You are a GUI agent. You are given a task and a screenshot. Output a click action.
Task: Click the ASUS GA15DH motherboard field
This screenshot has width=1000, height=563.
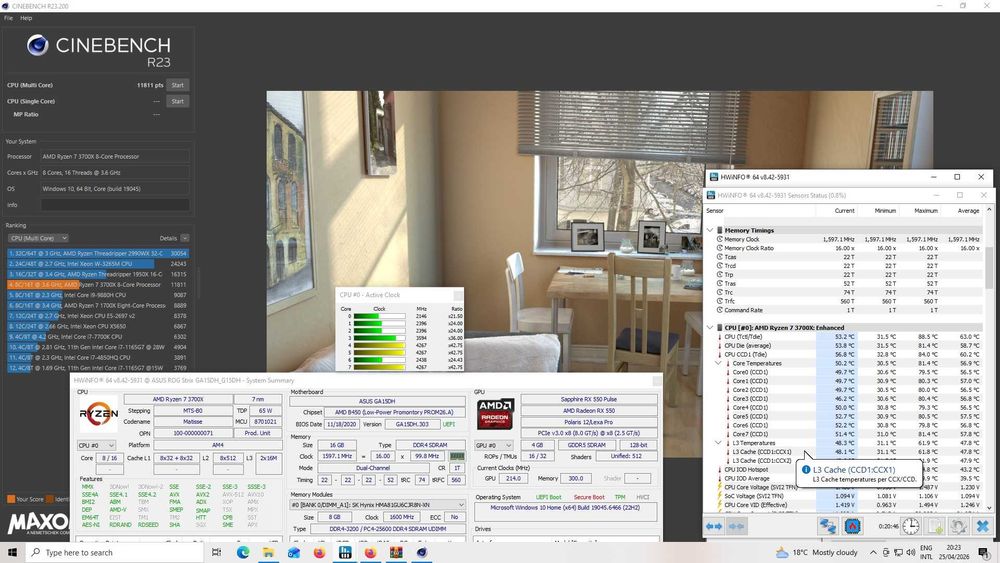pos(377,401)
